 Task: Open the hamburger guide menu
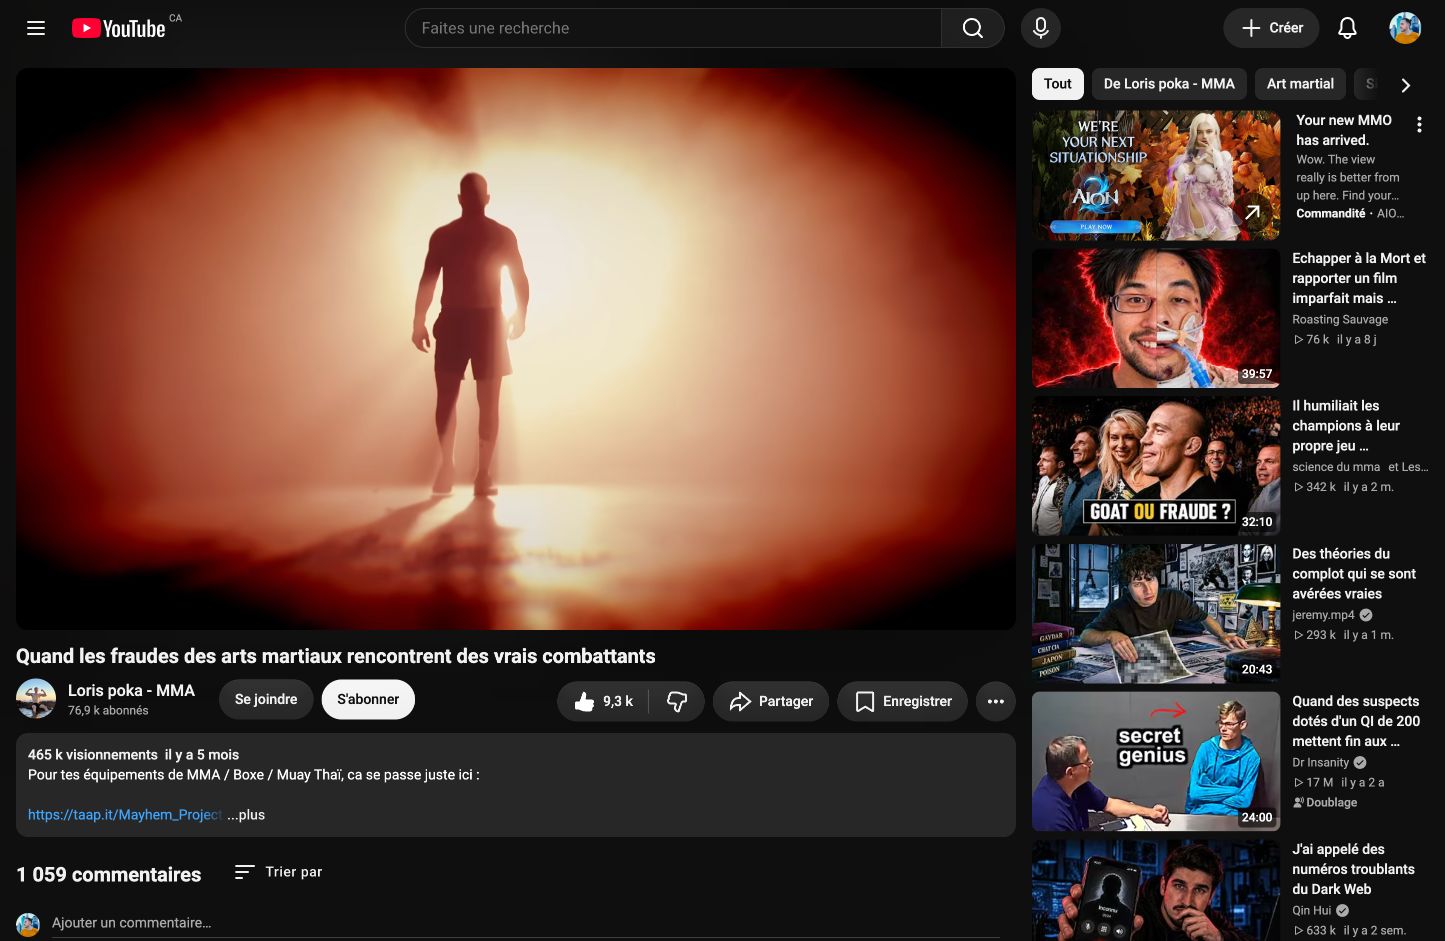click(x=36, y=28)
